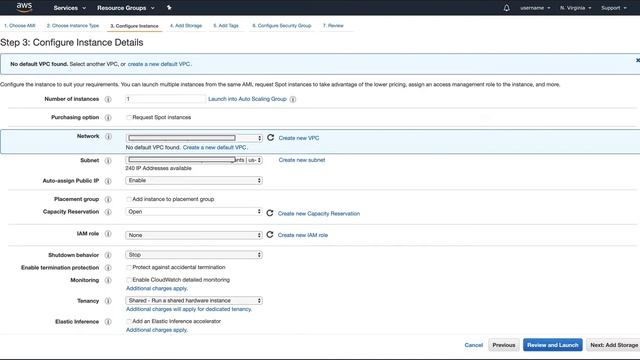Screen dimensions: 640x360
Task: Refresh the Network VPC list
Action: click(270, 138)
